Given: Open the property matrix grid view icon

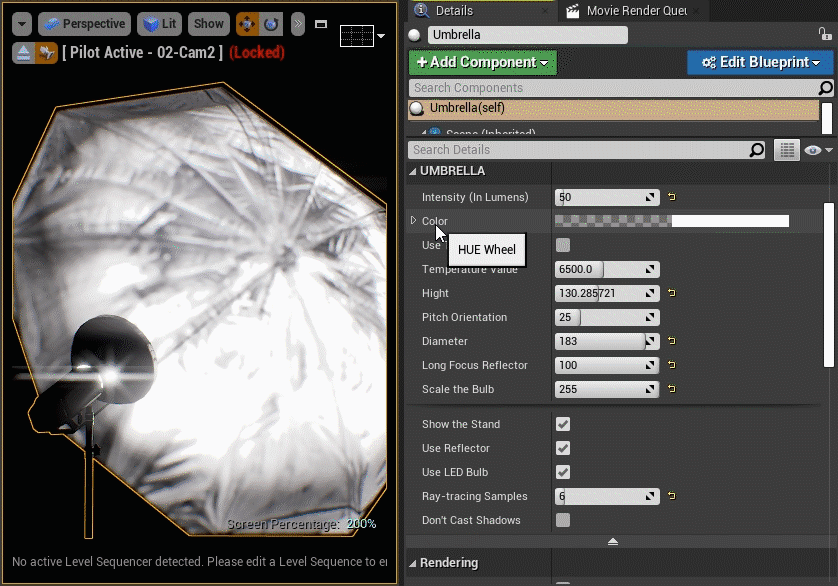Looking at the screenshot, I should 787,150.
